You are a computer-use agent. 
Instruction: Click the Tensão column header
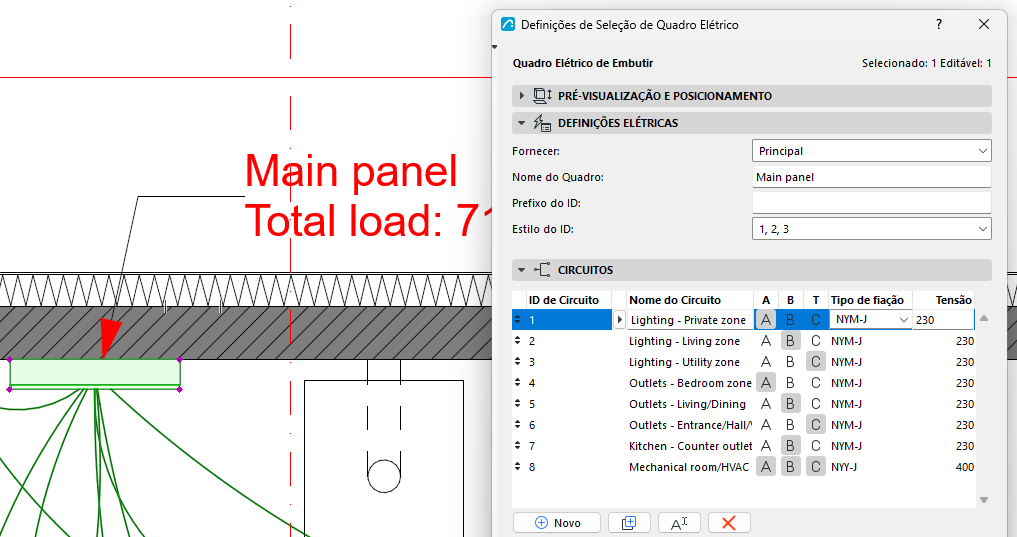(x=944, y=300)
